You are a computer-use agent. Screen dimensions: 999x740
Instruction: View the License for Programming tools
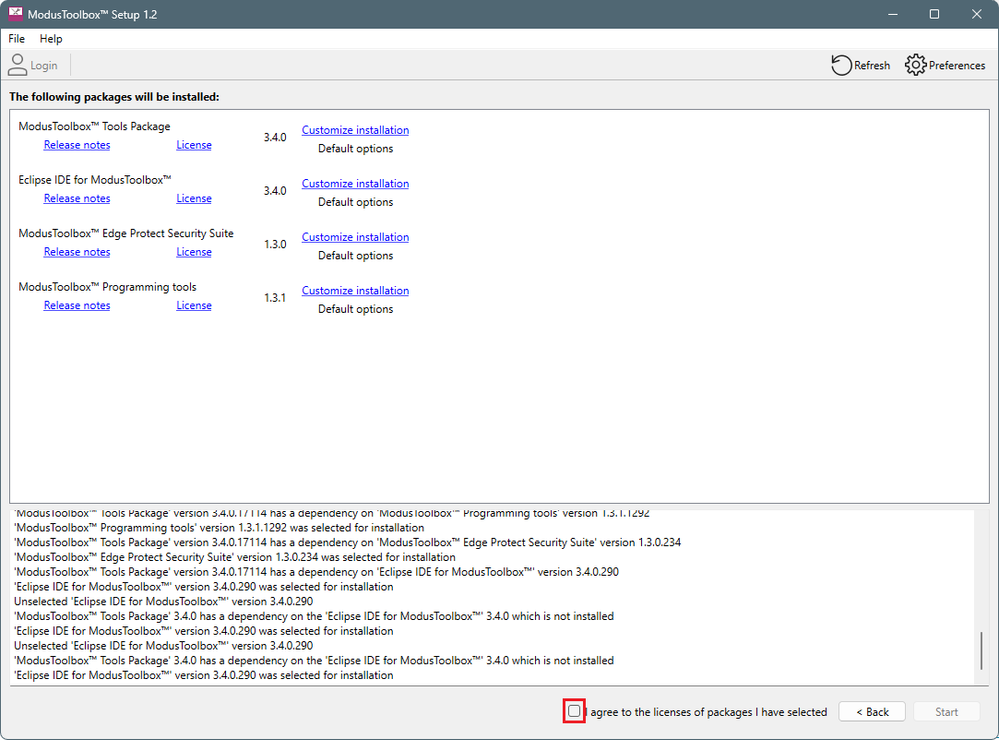(x=193, y=305)
